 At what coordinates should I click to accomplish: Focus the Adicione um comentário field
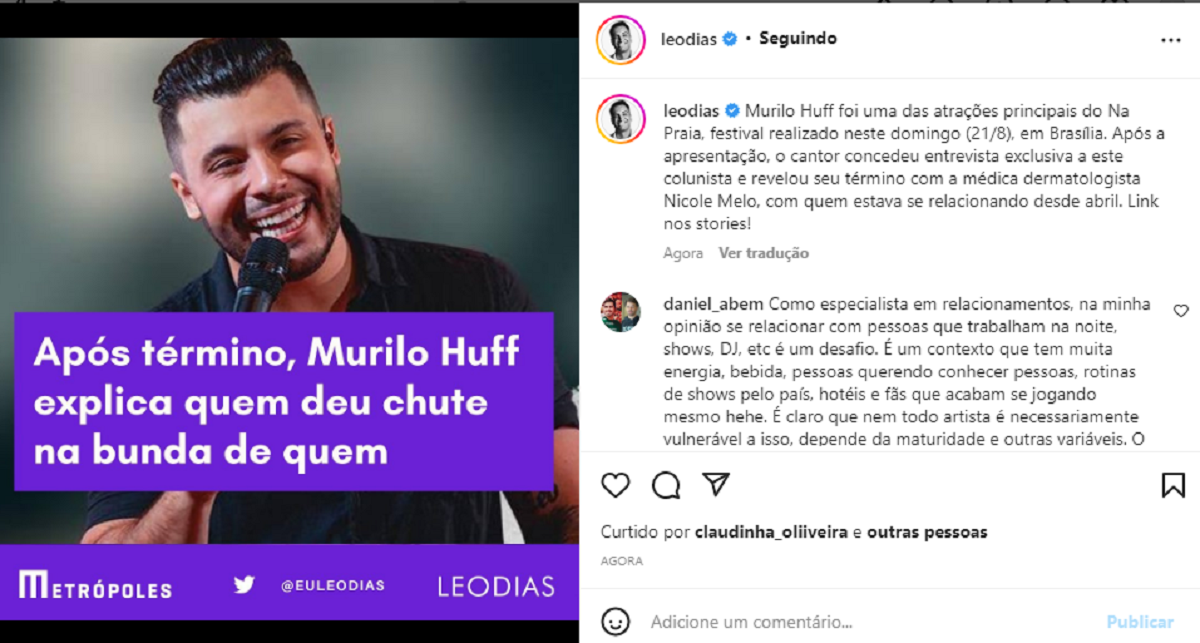(870, 622)
